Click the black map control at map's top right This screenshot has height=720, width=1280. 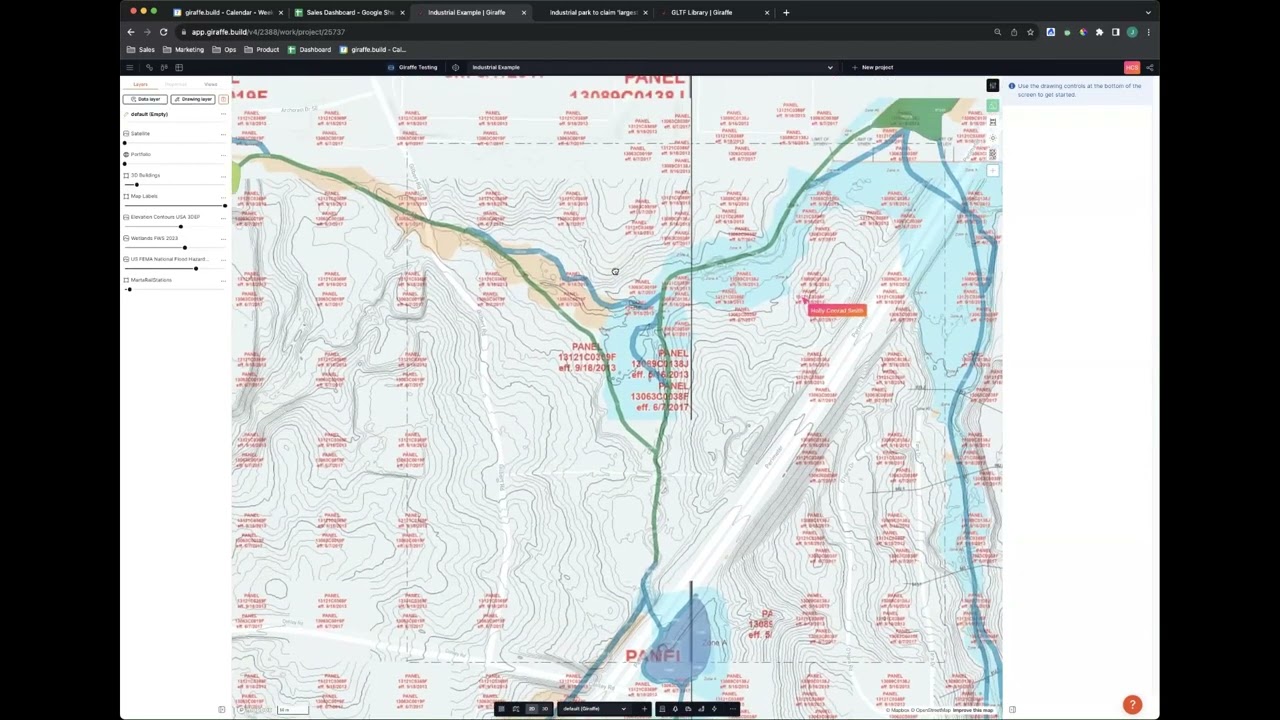[x=992, y=86]
